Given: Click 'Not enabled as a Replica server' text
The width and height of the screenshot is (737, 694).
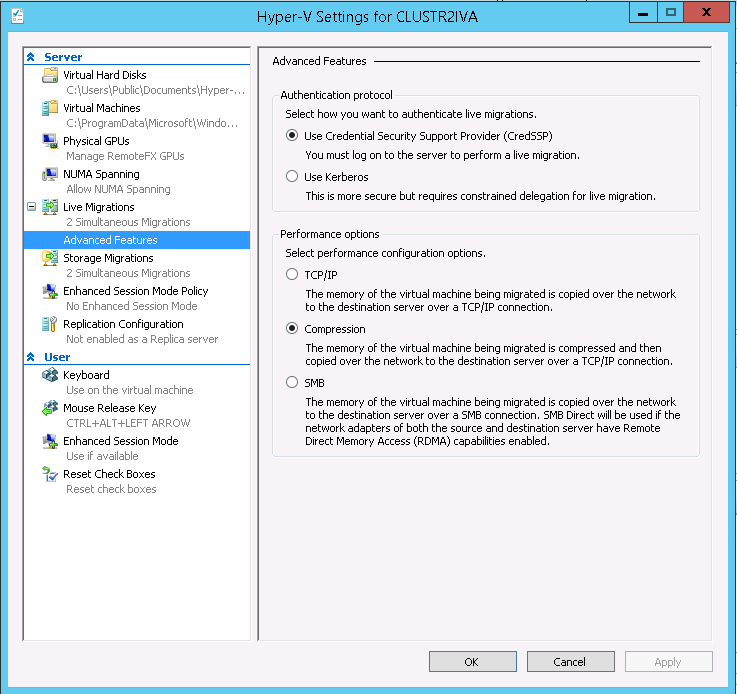Looking at the screenshot, I should click(x=142, y=339).
